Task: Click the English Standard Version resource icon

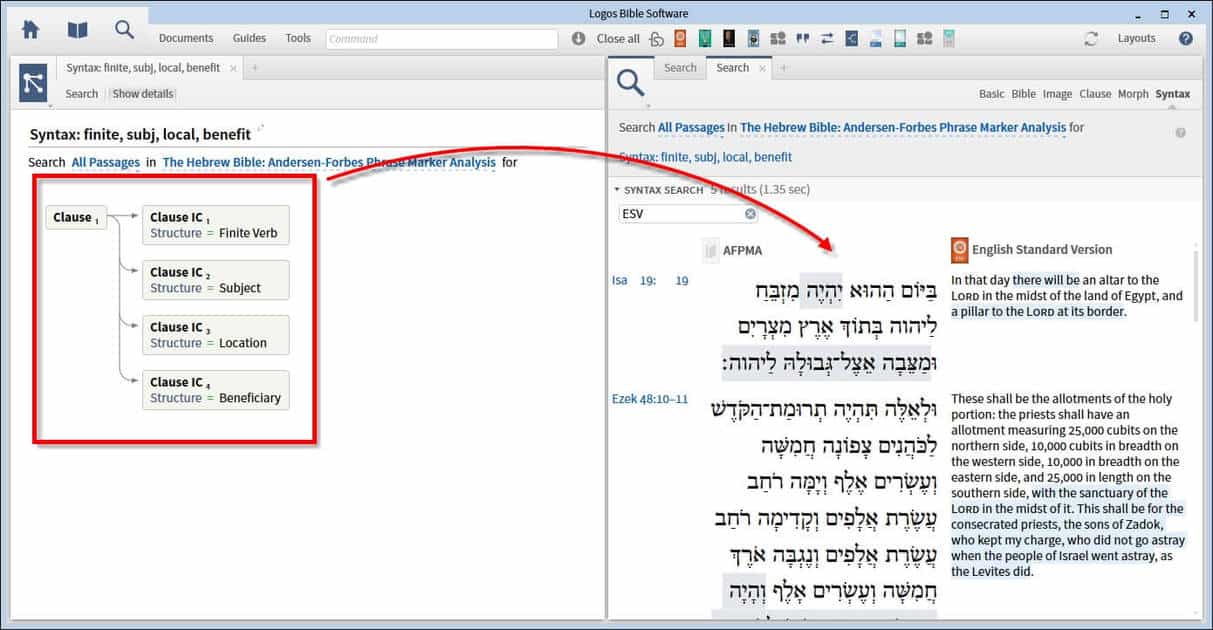Action: (959, 250)
